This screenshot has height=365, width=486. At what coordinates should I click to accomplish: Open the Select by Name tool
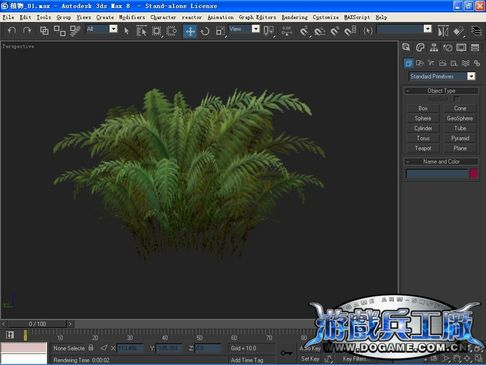[141, 31]
